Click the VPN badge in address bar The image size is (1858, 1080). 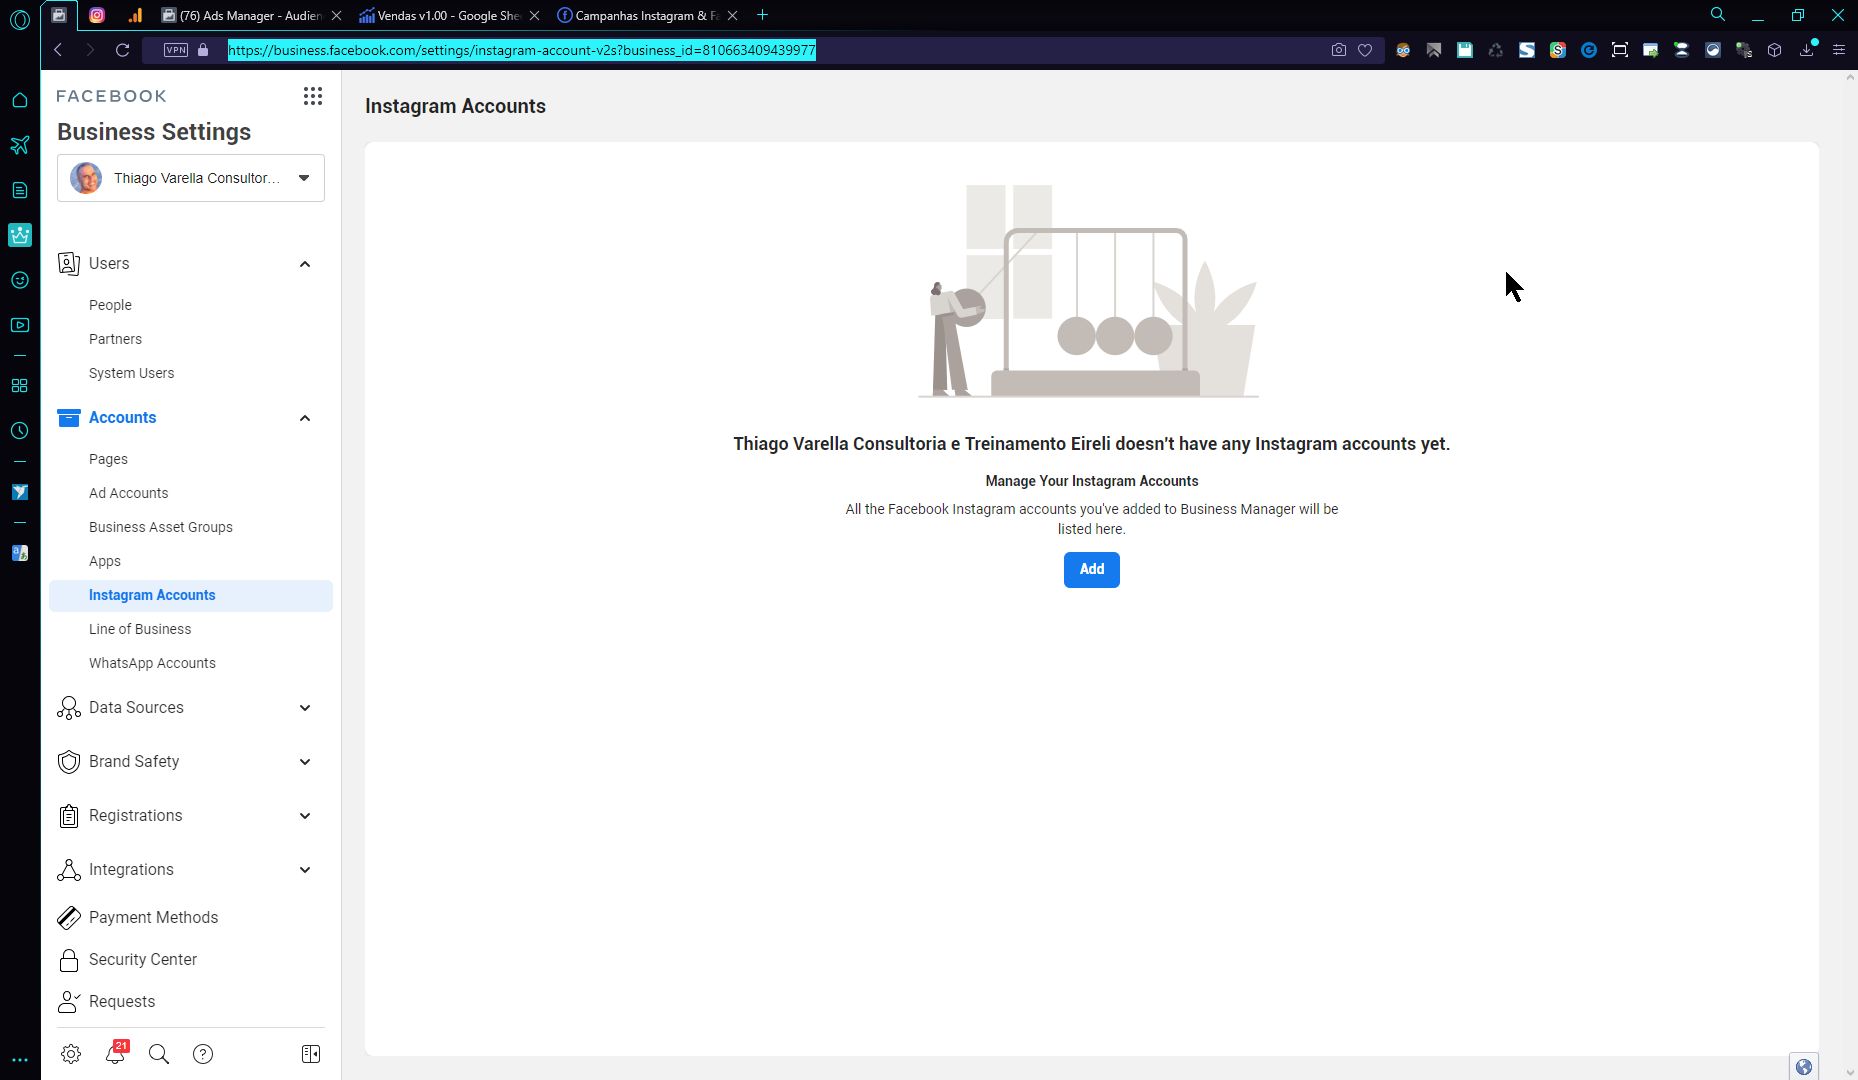coord(176,50)
